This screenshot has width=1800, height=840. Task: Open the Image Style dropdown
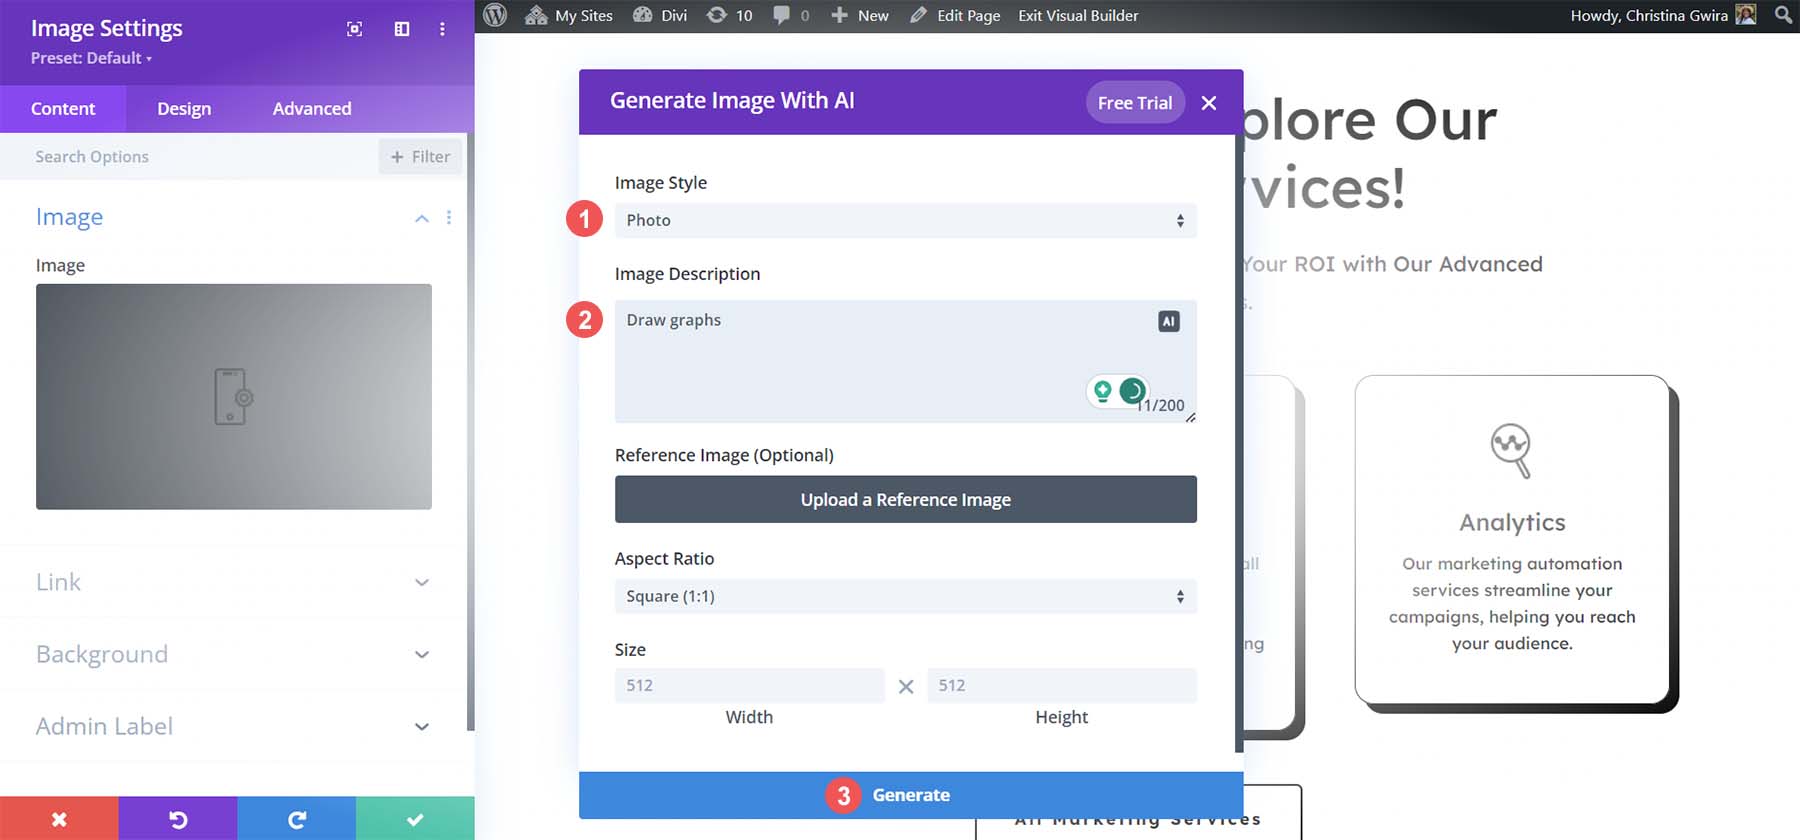[x=906, y=221]
